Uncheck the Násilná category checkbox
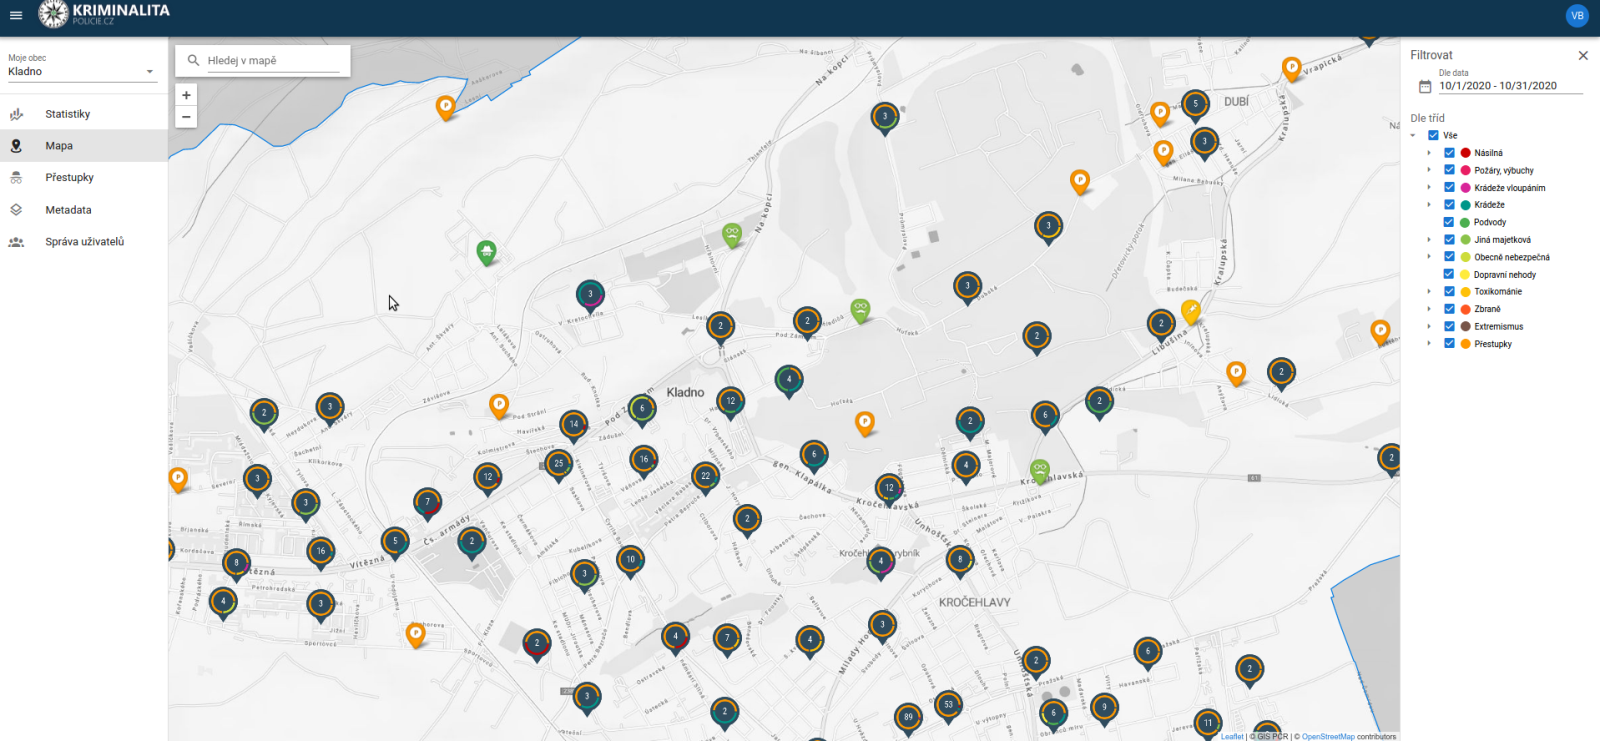 (1449, 153)
